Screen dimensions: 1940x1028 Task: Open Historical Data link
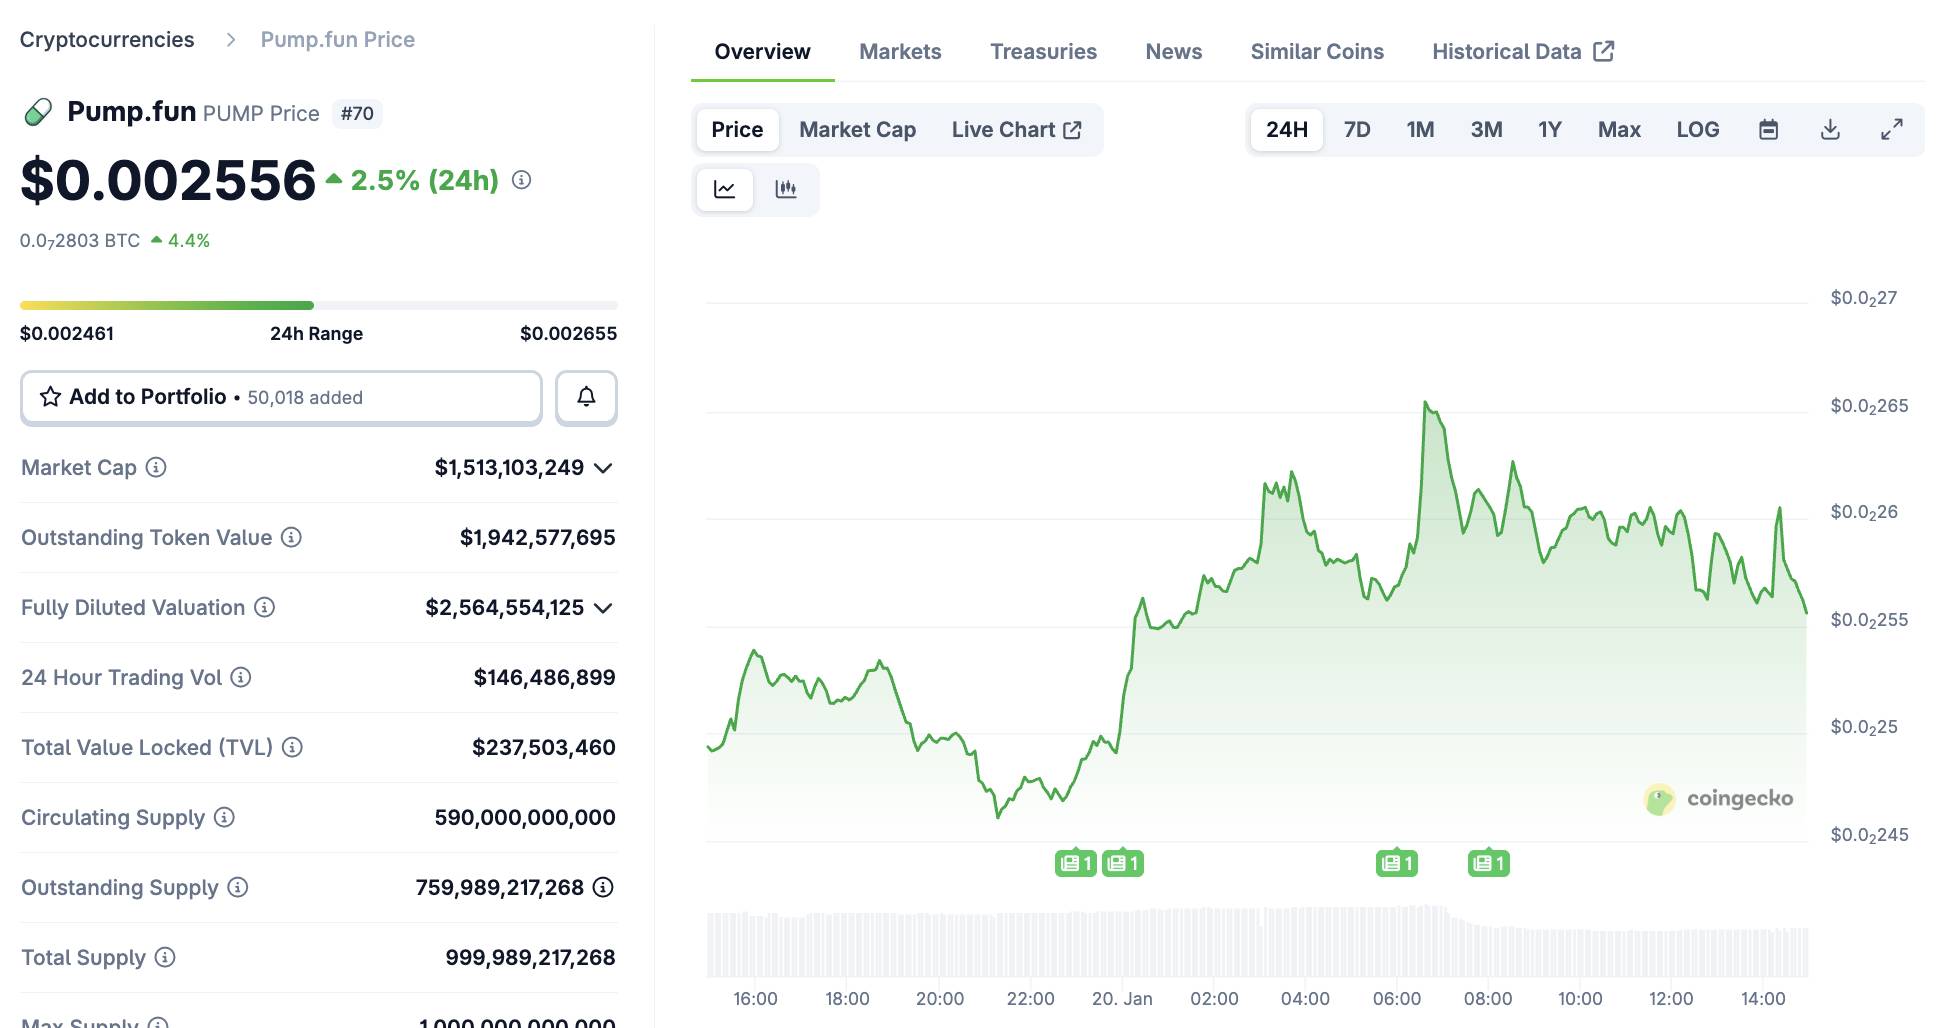tap(1508, 51)
